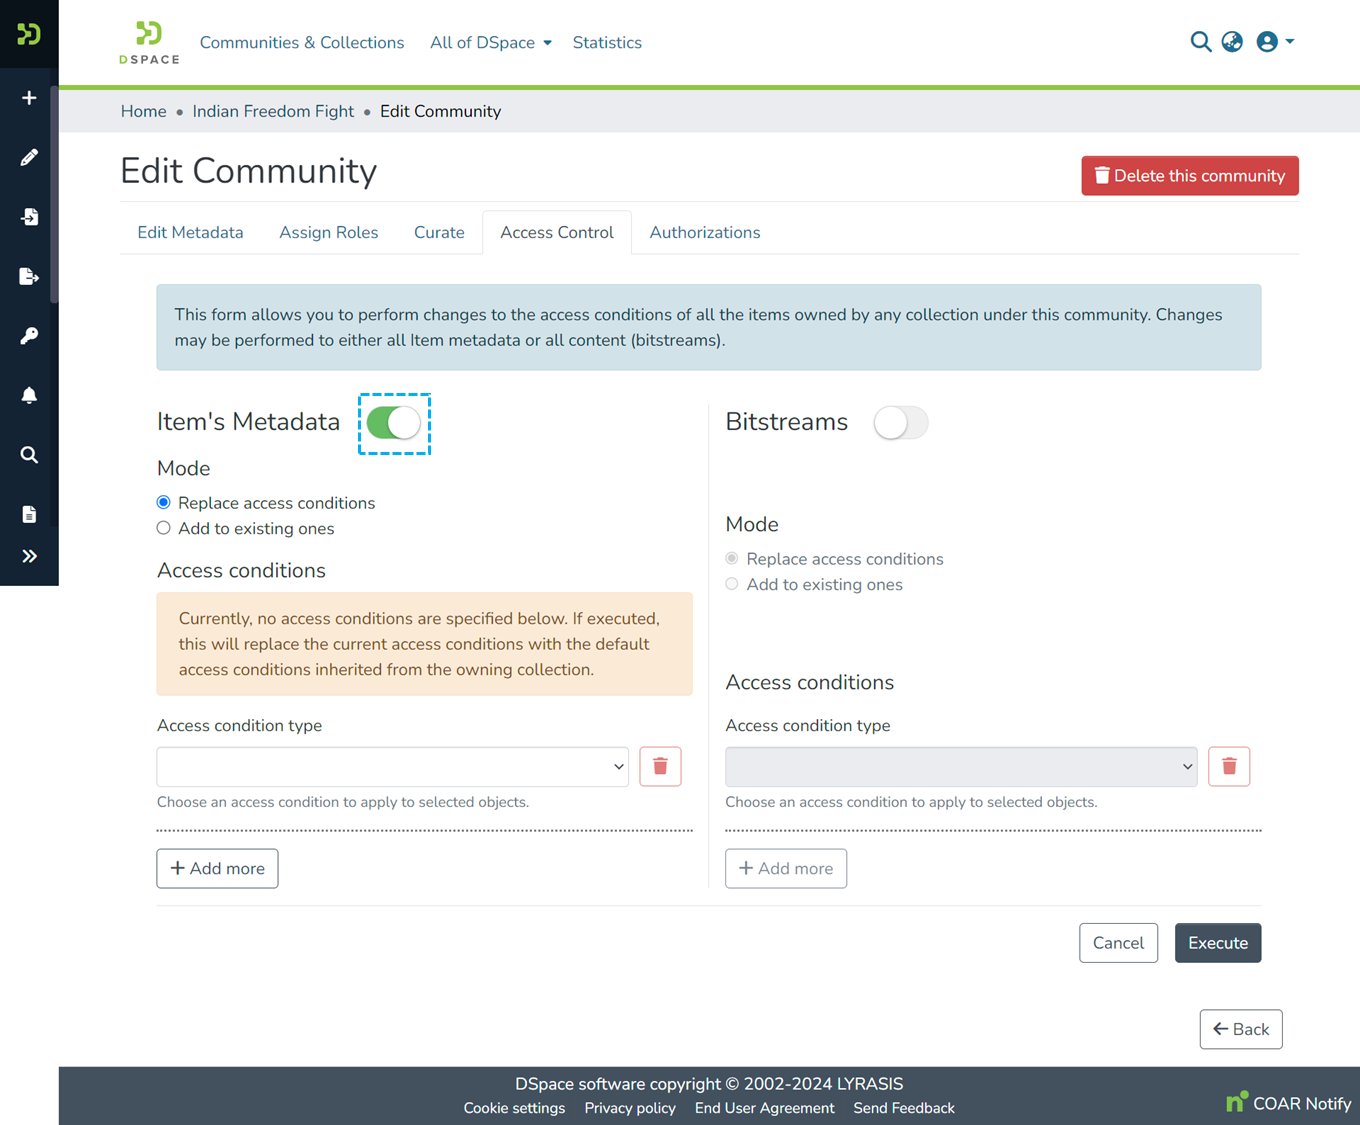Enable the Bitstreams toggle
Screen dimensions: 1360x1125
click(899, 423)
